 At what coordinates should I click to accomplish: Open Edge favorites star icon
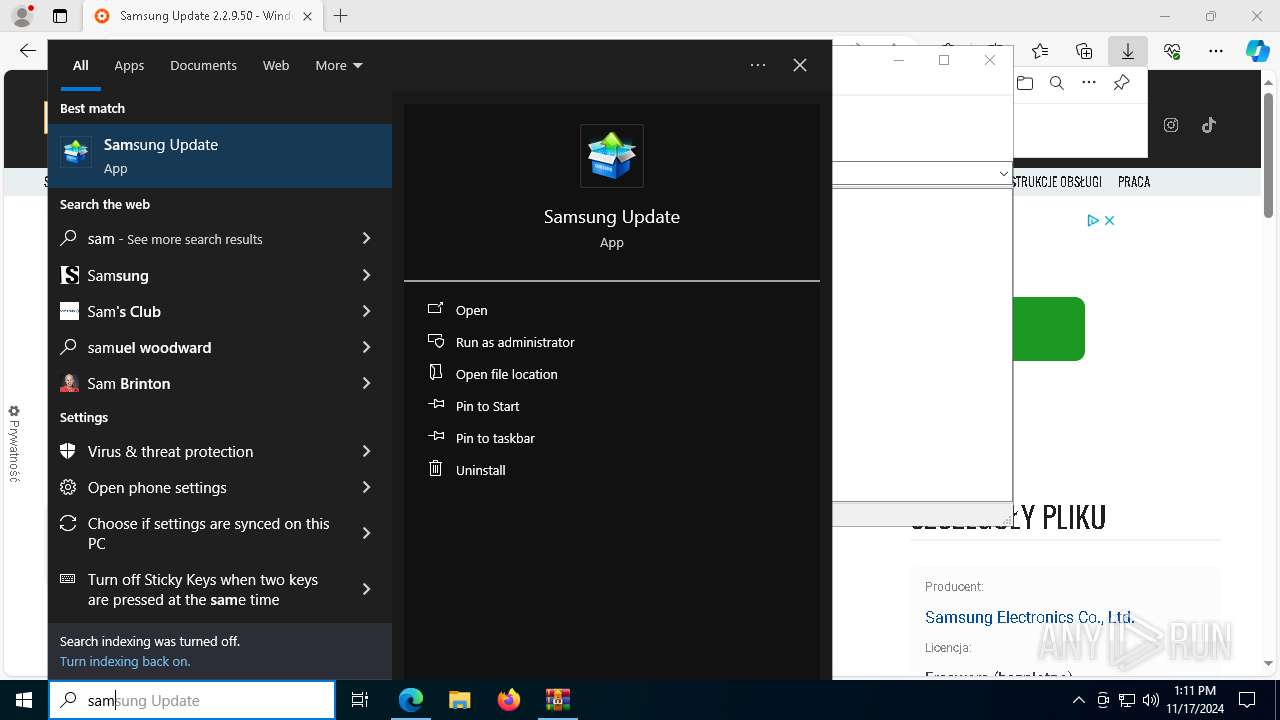pos(1040,51)
